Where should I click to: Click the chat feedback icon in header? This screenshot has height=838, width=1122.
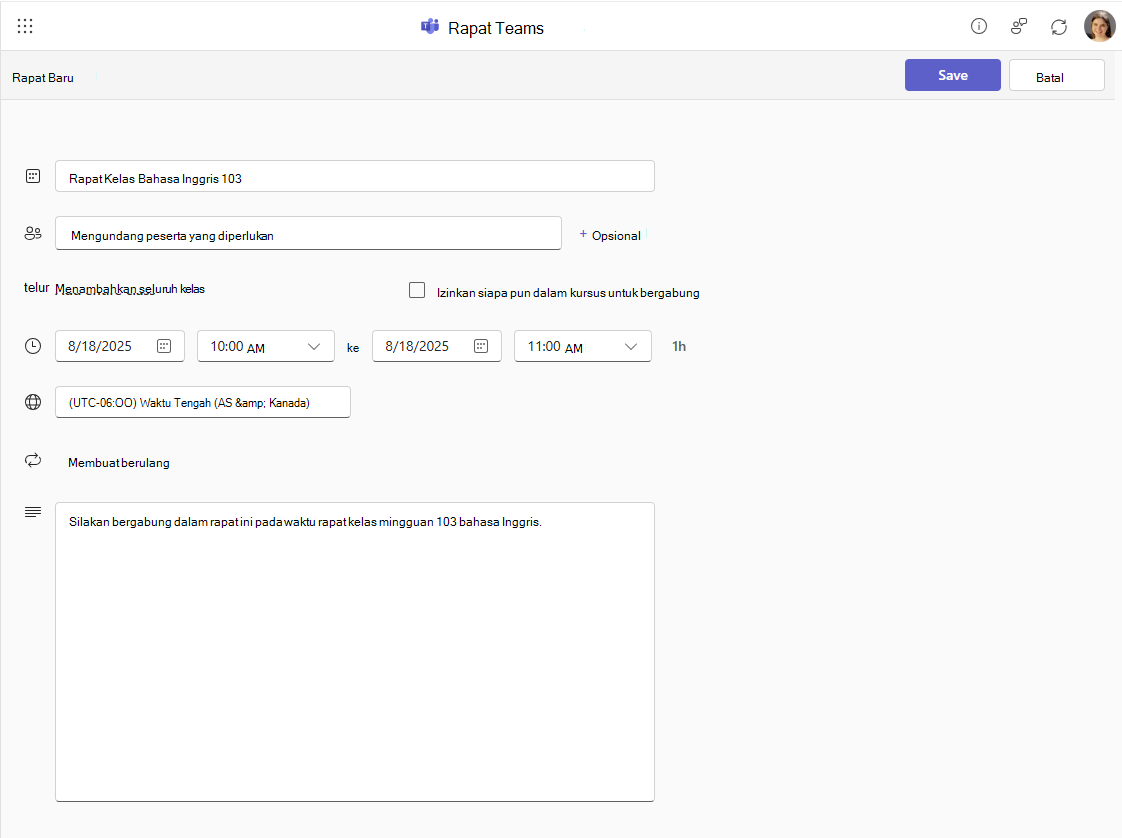coord(1019,26)
